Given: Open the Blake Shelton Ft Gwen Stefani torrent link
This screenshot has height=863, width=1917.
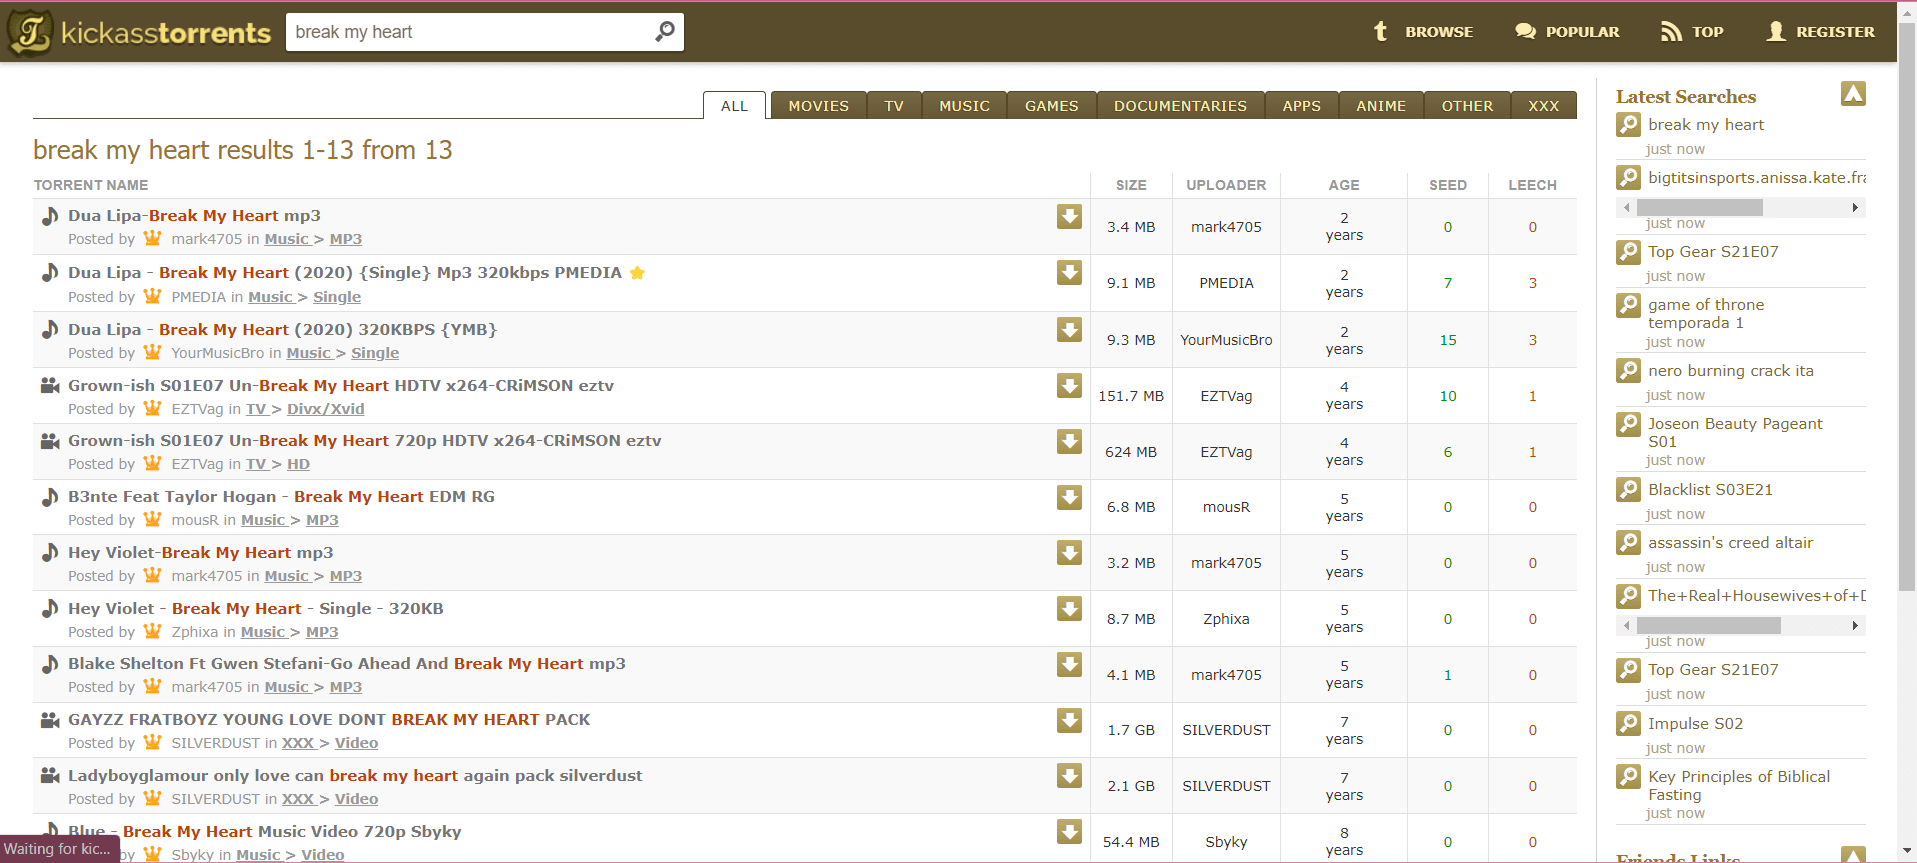Looking at the screenshot, I should pyautogui.click(x=346, y=664).
